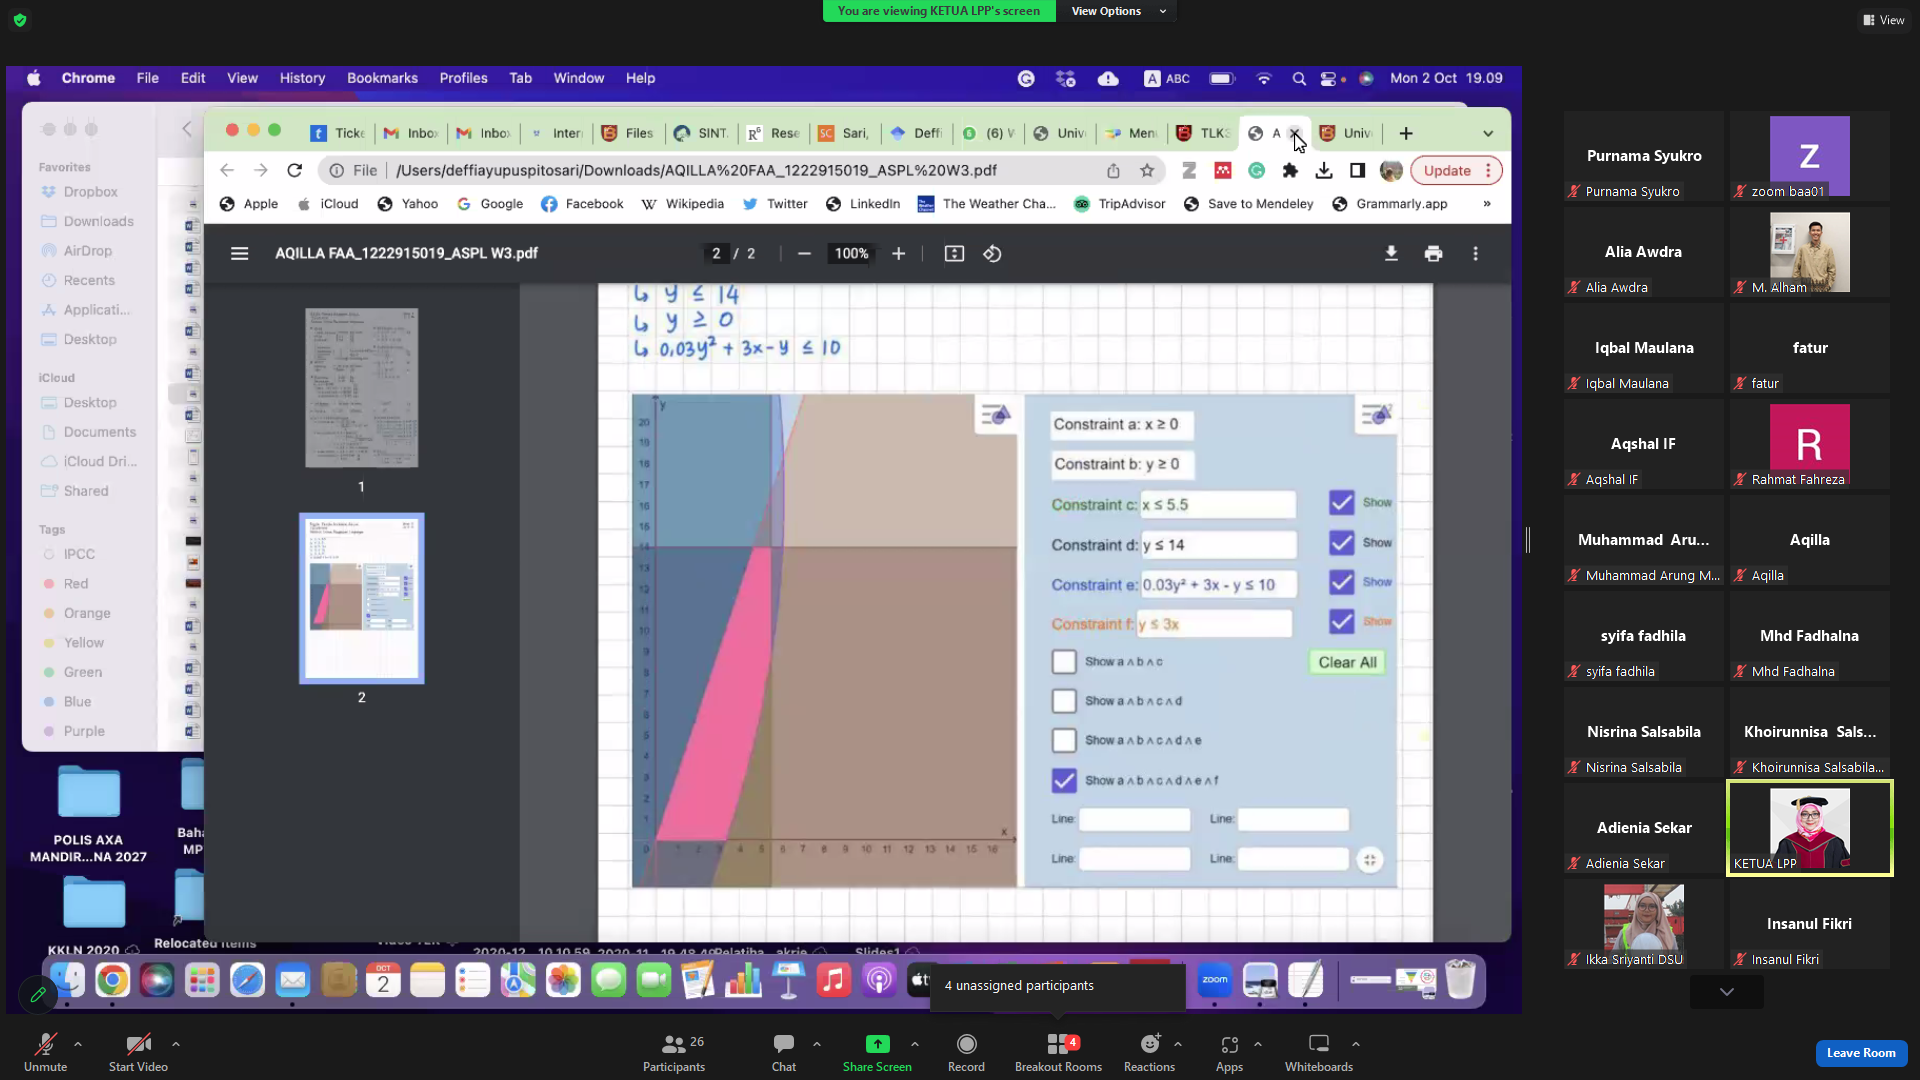Expand video options arrow beside Start Video
The image size is (1920, 1080).
[x=176, y=1044]
